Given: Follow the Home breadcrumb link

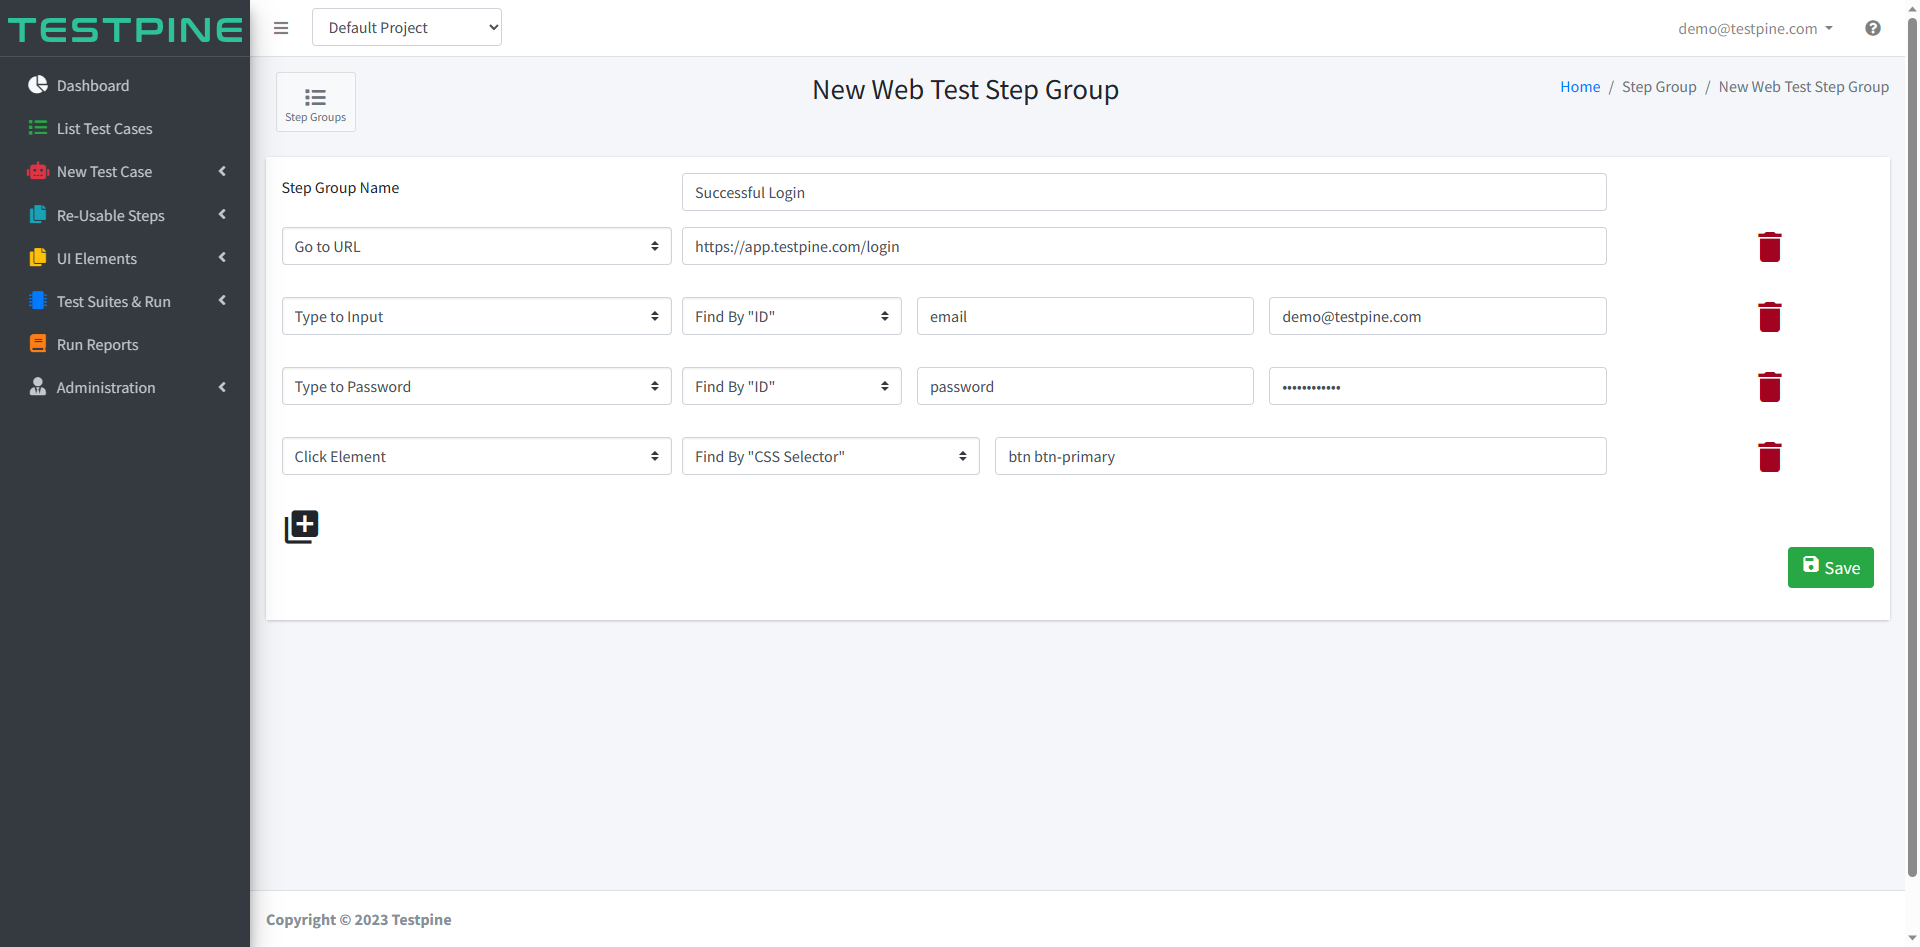Looking at the screenshot, I should pyautogui.click(x=1580, y=87).
